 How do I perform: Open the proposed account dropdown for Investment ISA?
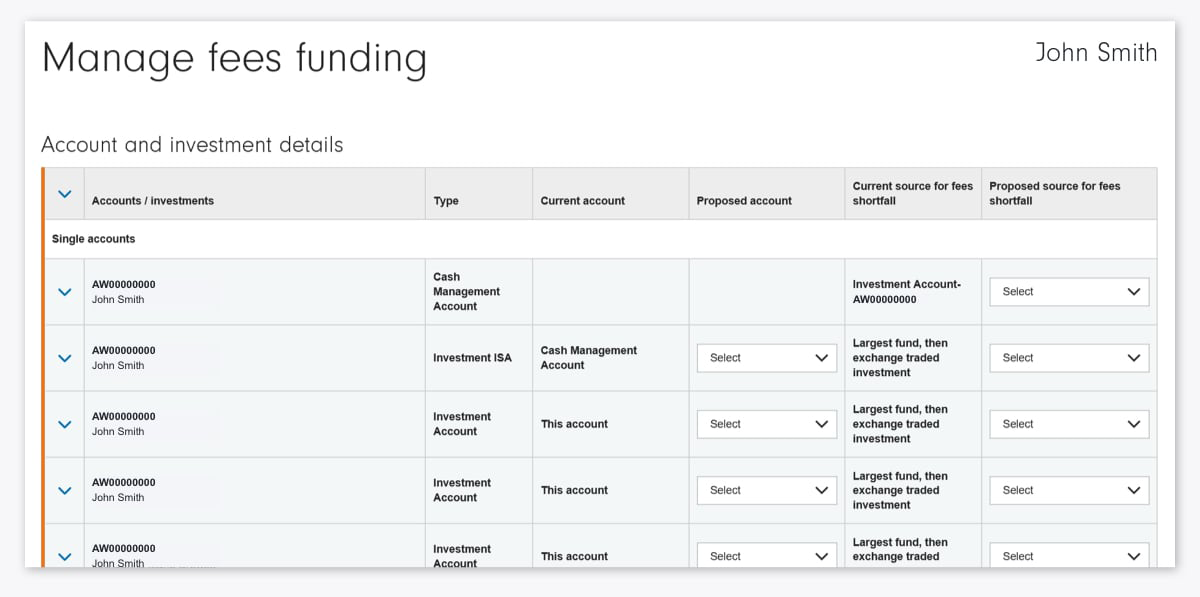[x=766, y=357]
